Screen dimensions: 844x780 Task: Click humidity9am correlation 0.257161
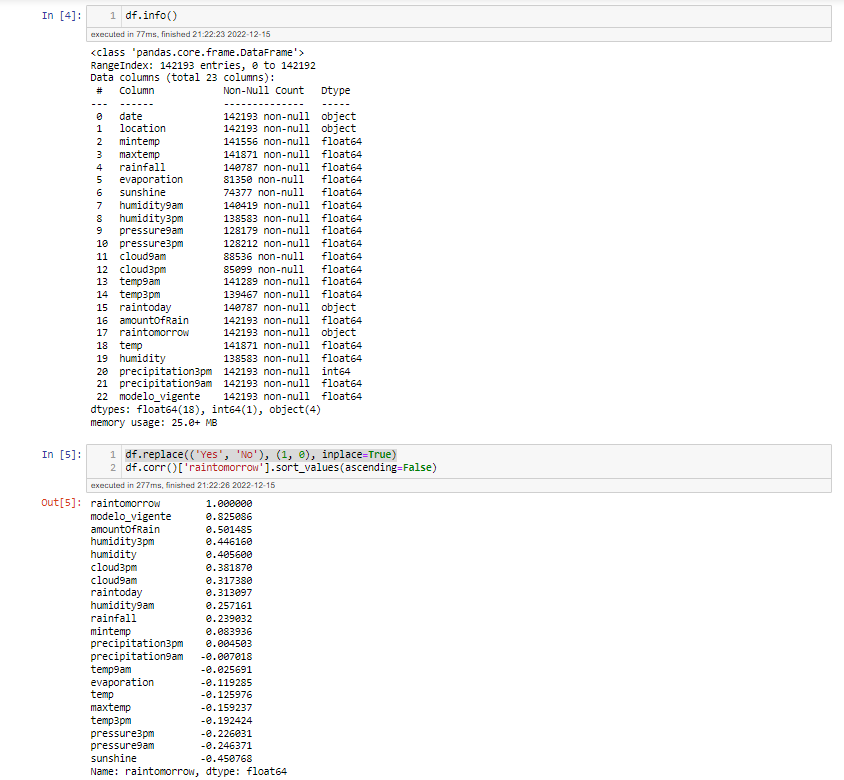click(x=229, y=606)
